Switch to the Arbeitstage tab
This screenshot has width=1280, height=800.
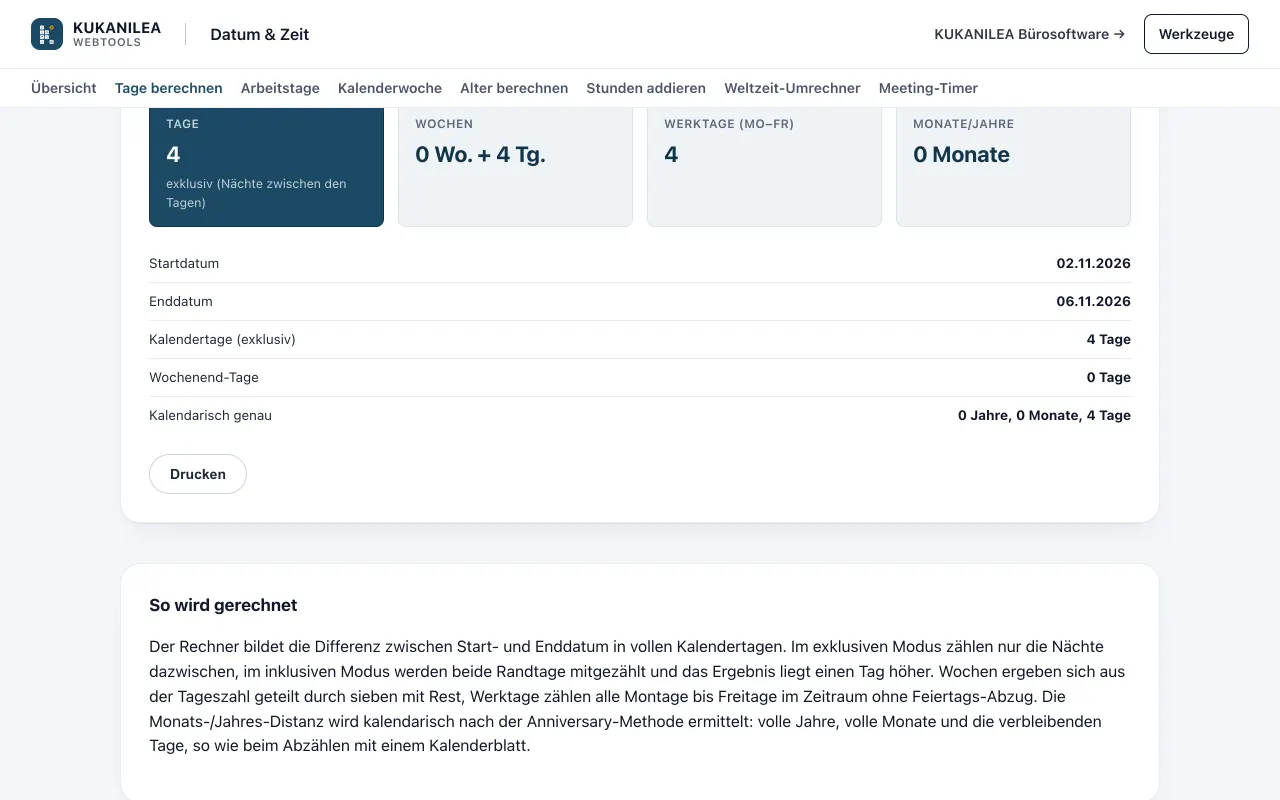[280, 88]
